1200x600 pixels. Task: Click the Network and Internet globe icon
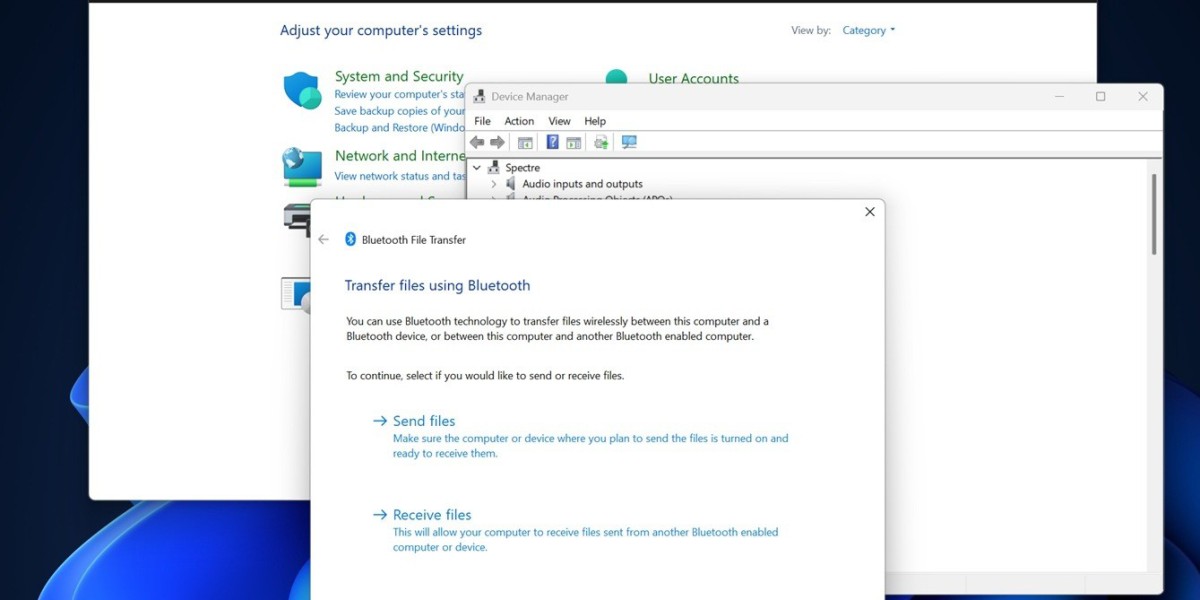click(301, 166)
